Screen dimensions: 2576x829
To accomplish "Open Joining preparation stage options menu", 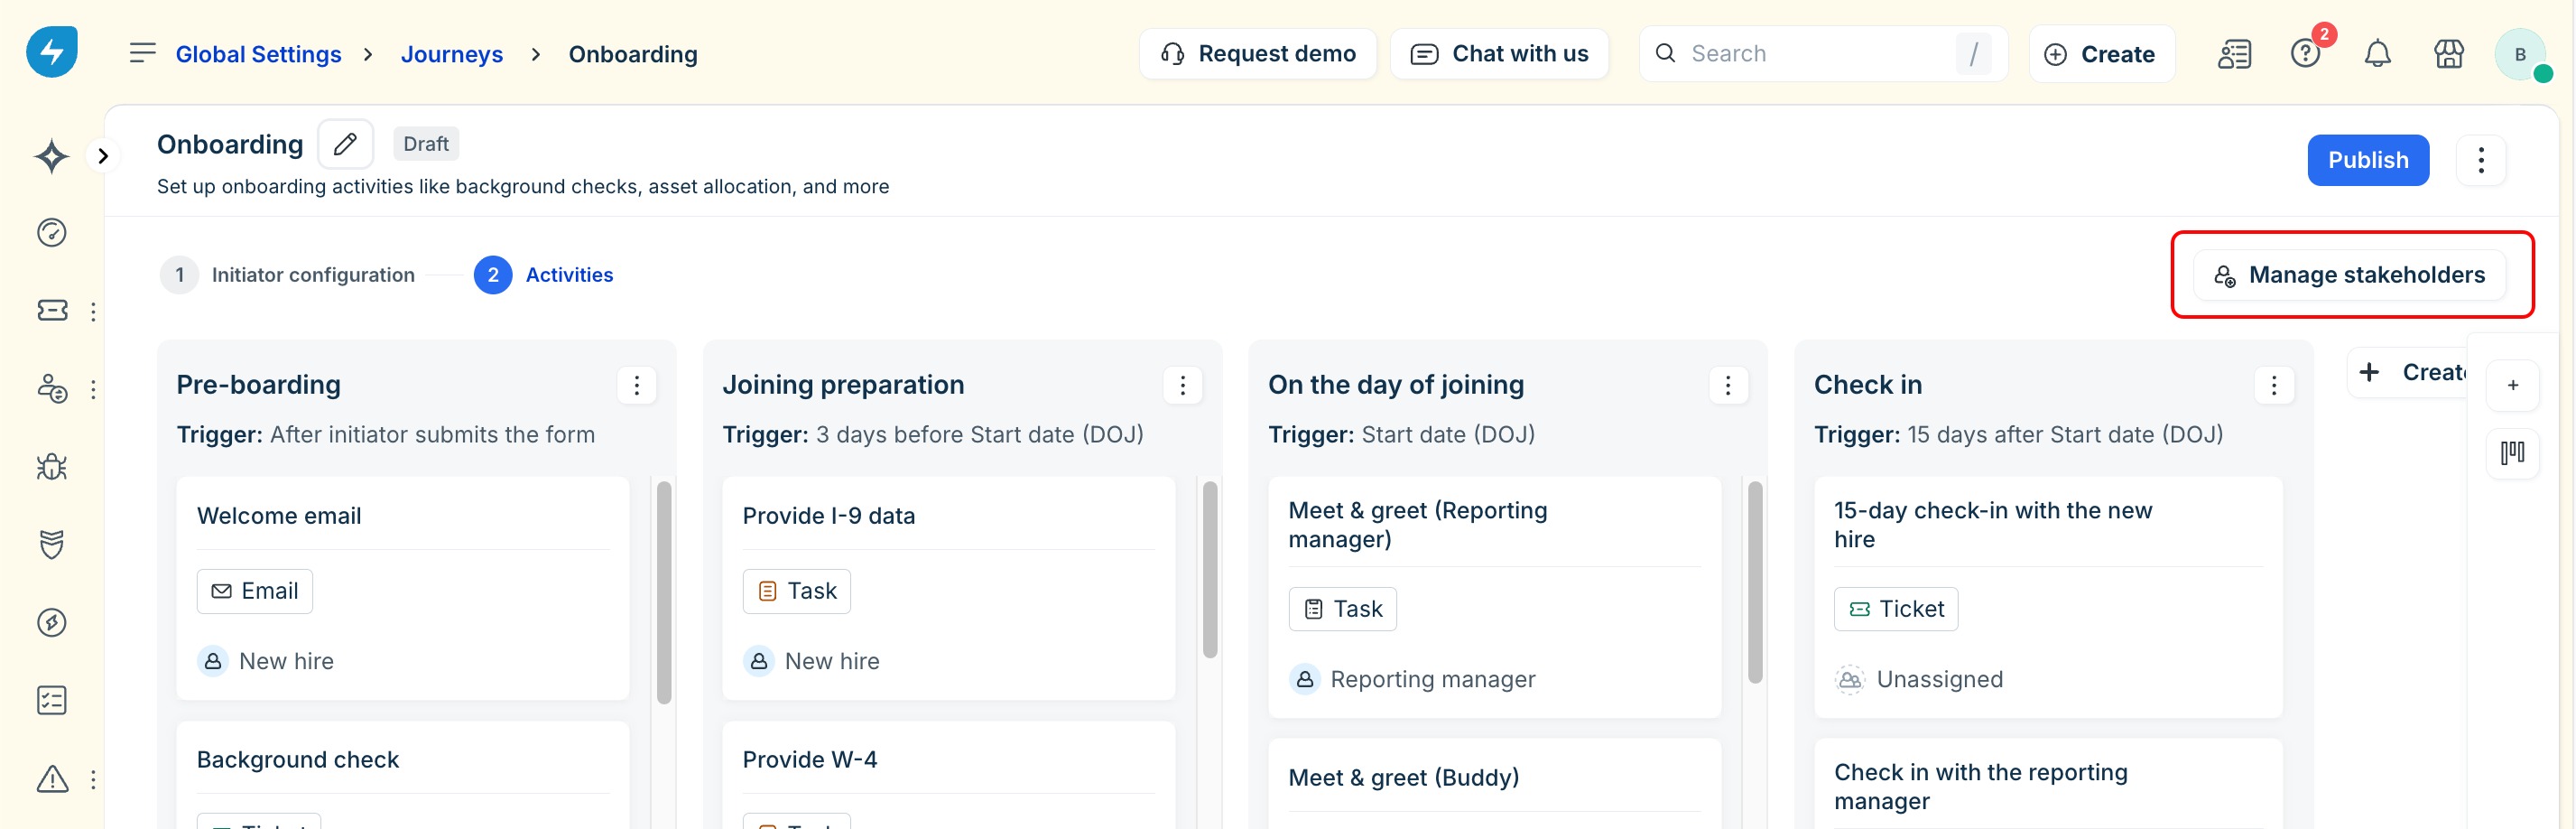I will point(1182,385).
